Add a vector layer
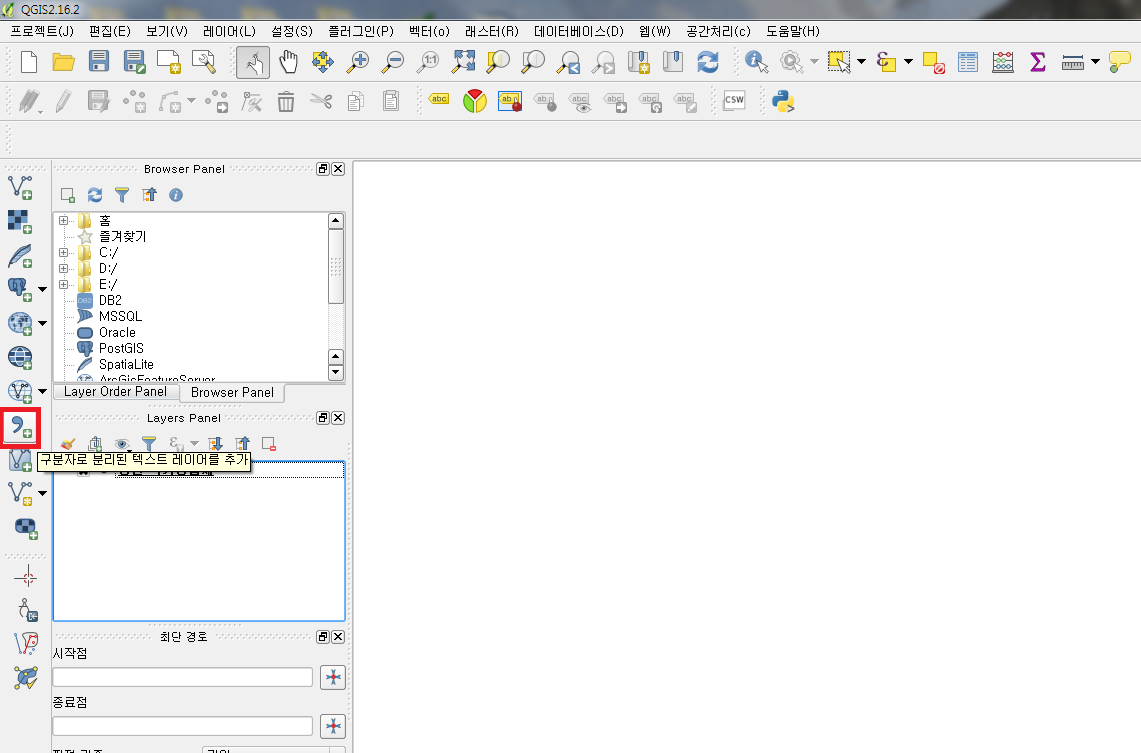Viewport: 1141px width, 753px height. point(20,187)
